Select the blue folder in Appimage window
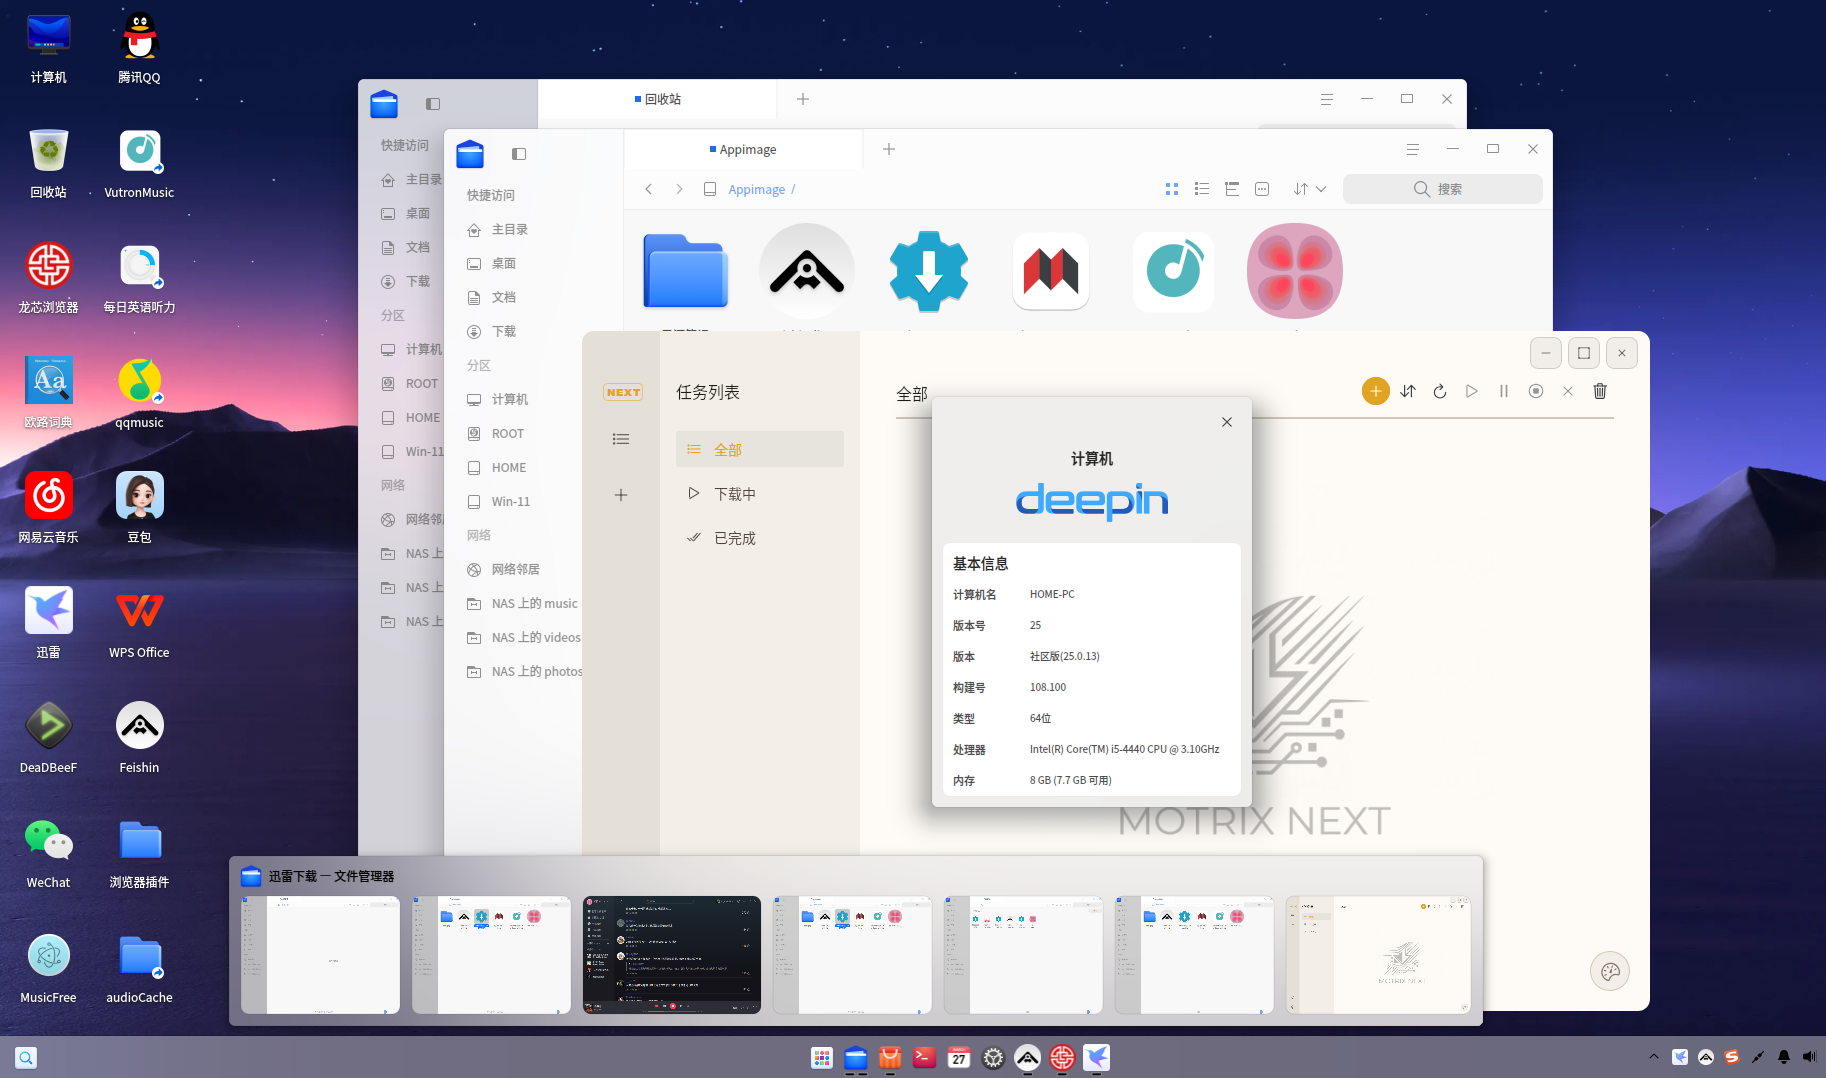 coord(685,270)
